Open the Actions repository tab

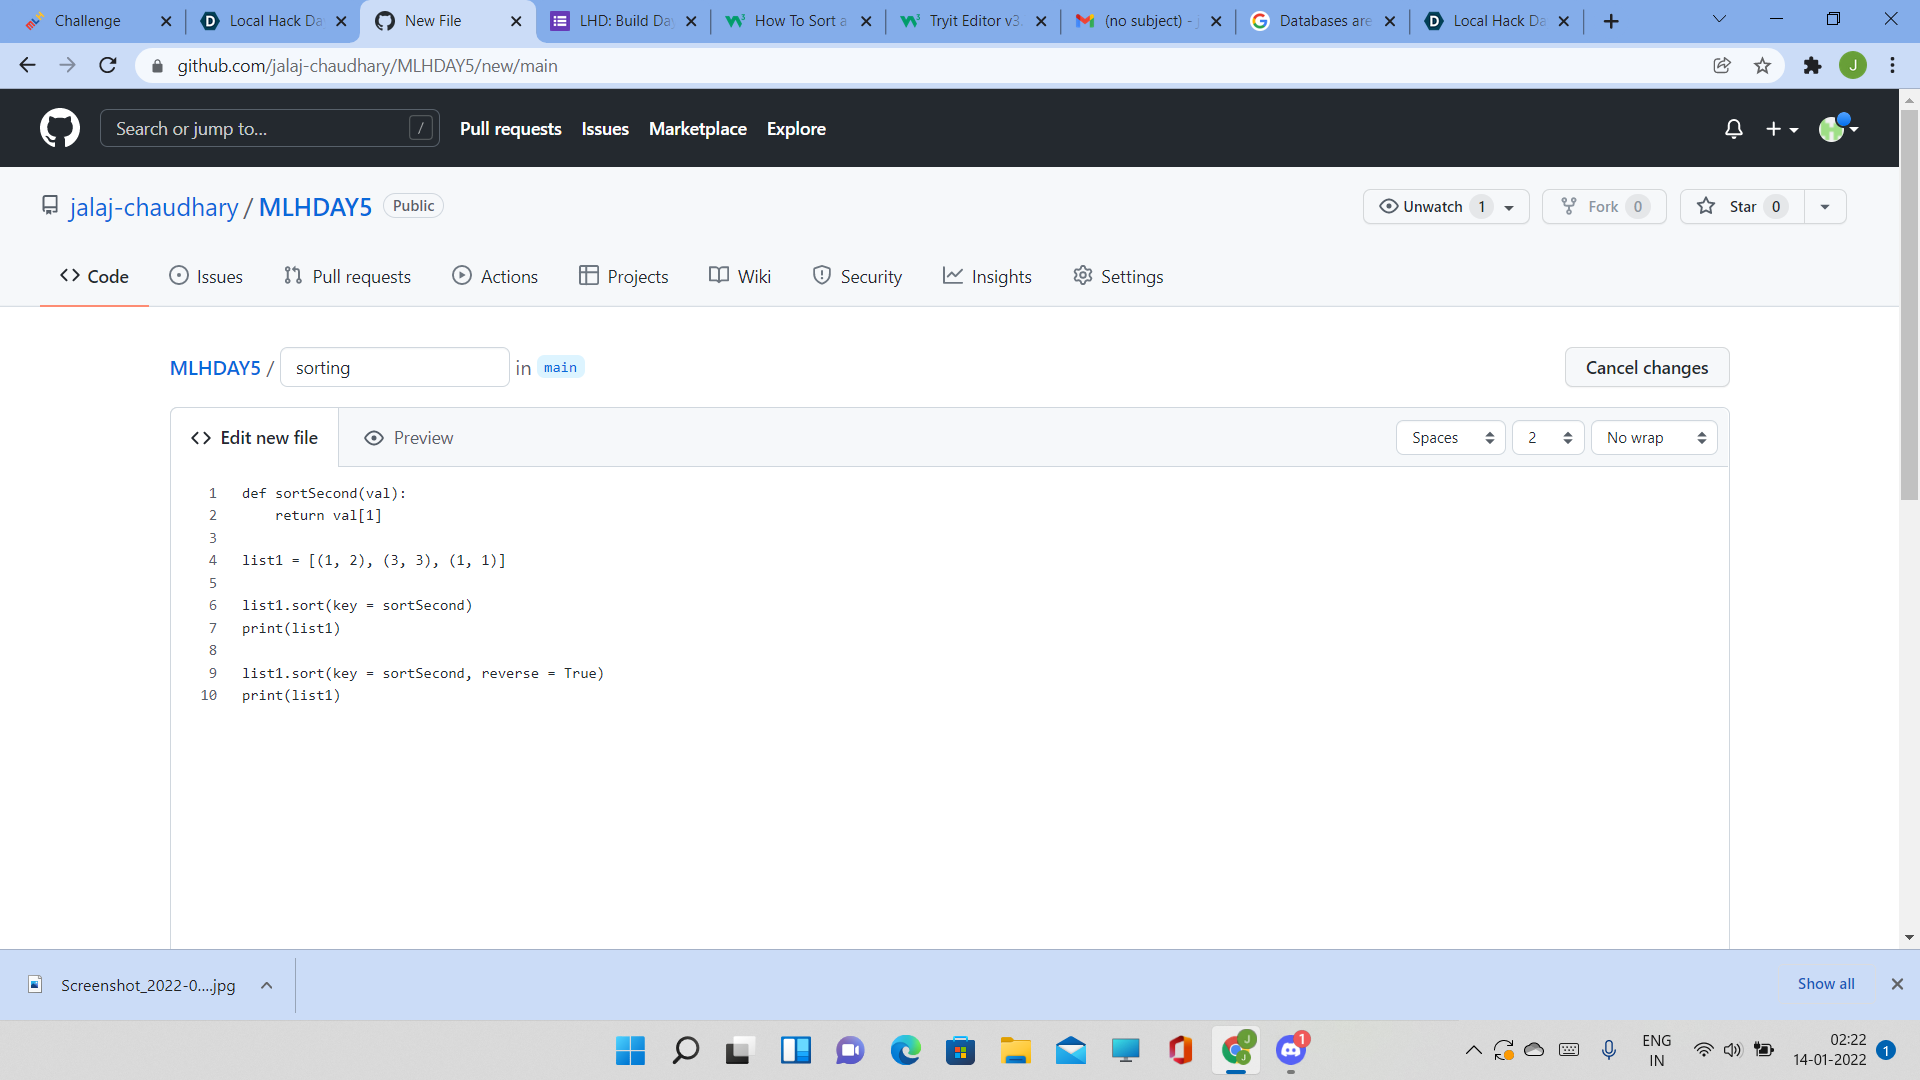click(495, 277)
